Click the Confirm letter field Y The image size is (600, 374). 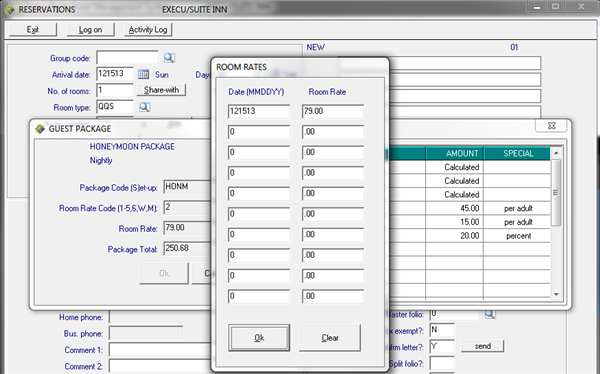pyautogui.click(x=442, y=346)
